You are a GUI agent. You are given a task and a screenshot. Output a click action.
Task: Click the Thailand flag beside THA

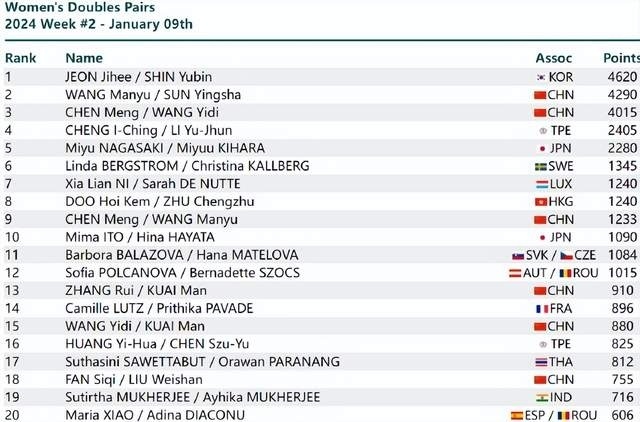pos(541,362)
